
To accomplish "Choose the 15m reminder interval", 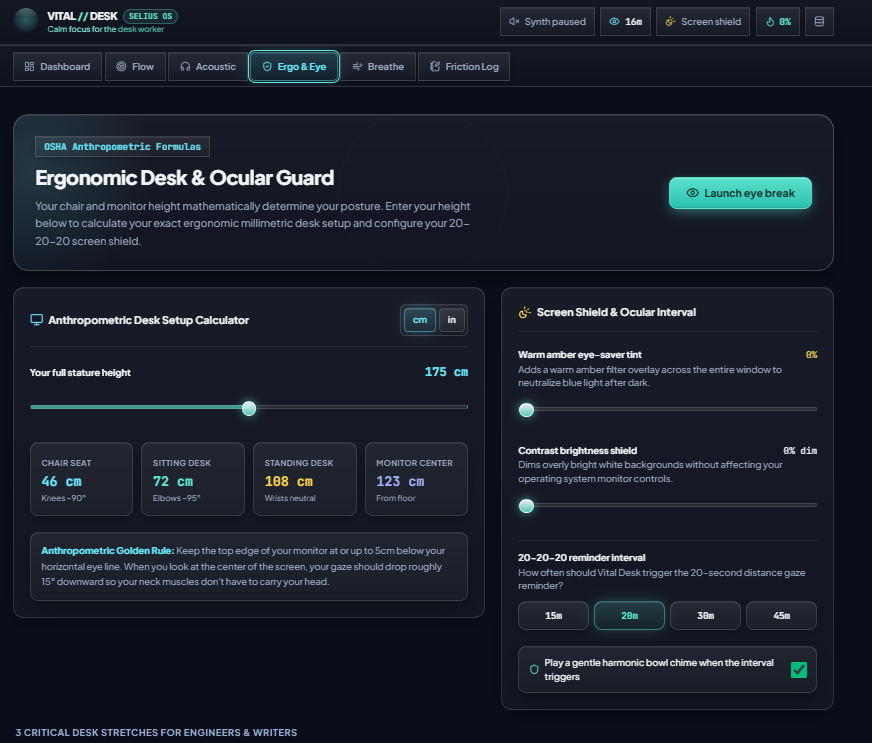I will pos(553,616).
